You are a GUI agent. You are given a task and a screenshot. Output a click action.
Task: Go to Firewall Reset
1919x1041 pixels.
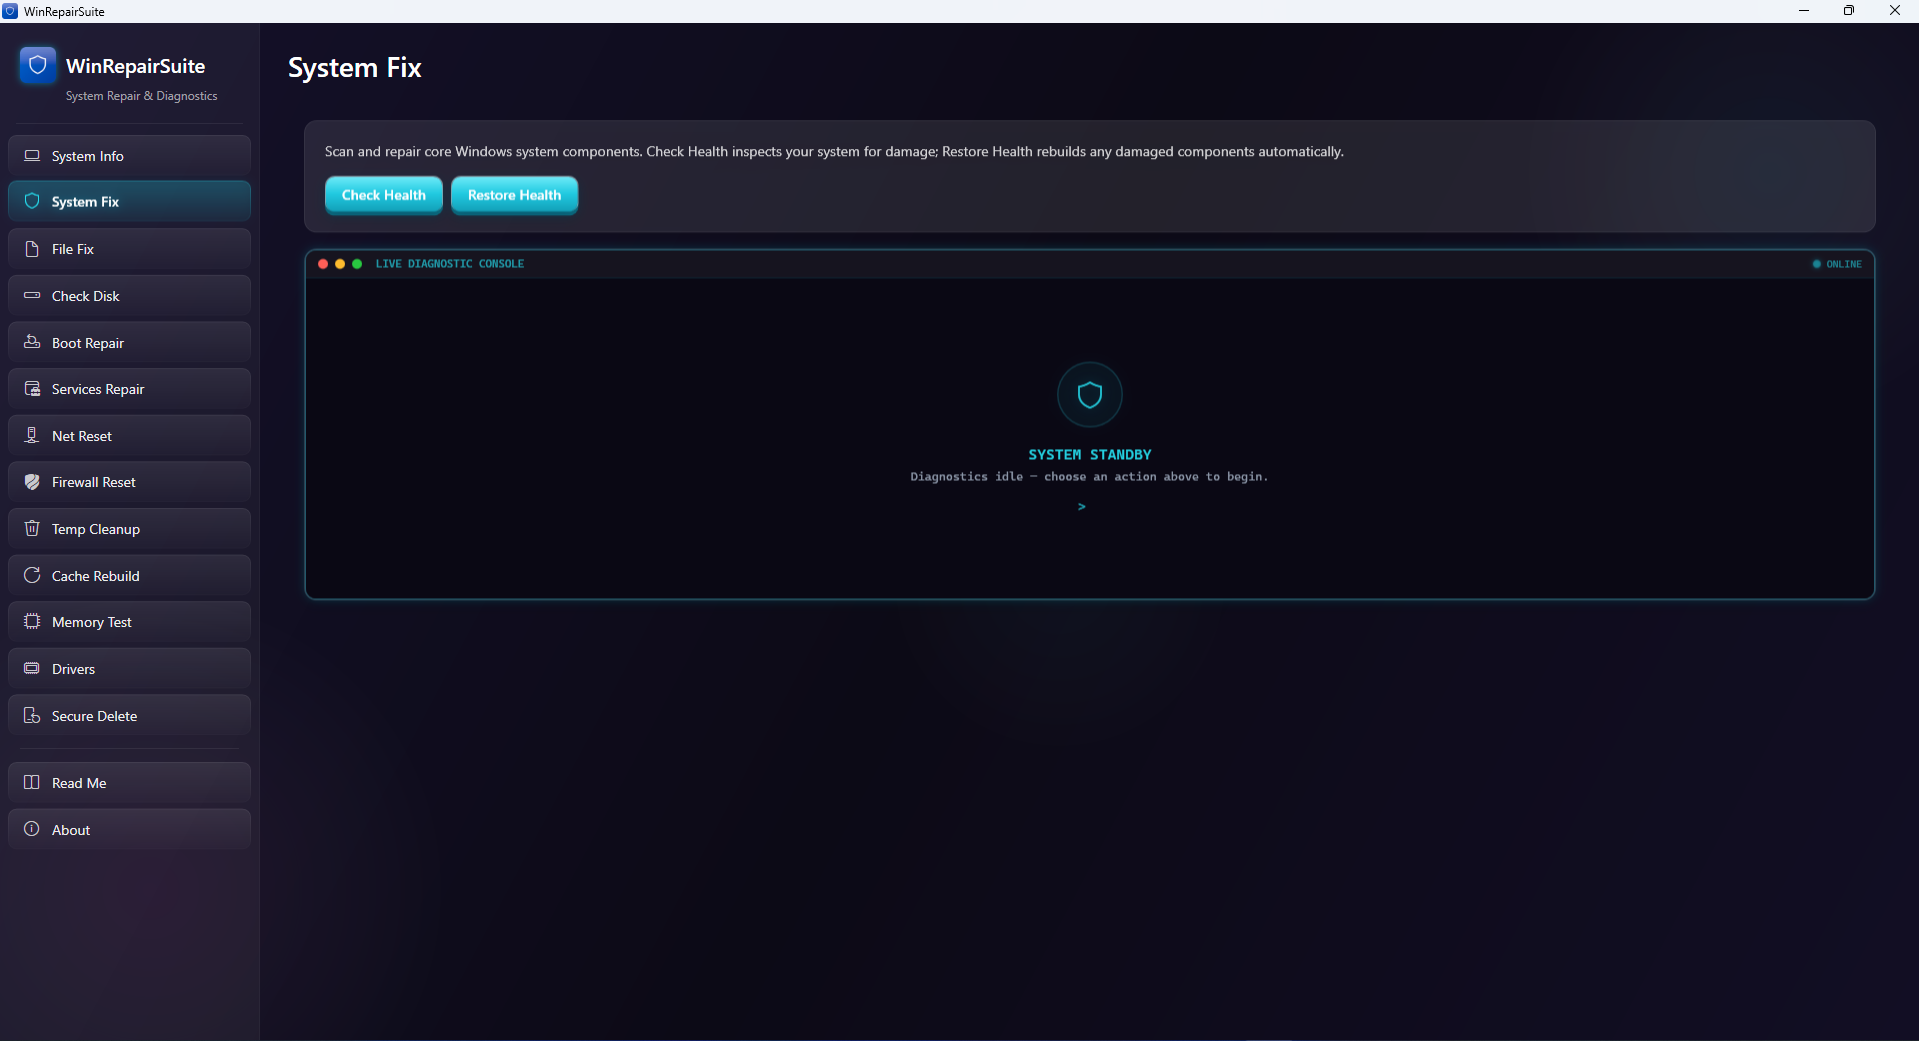coord(129,482)
